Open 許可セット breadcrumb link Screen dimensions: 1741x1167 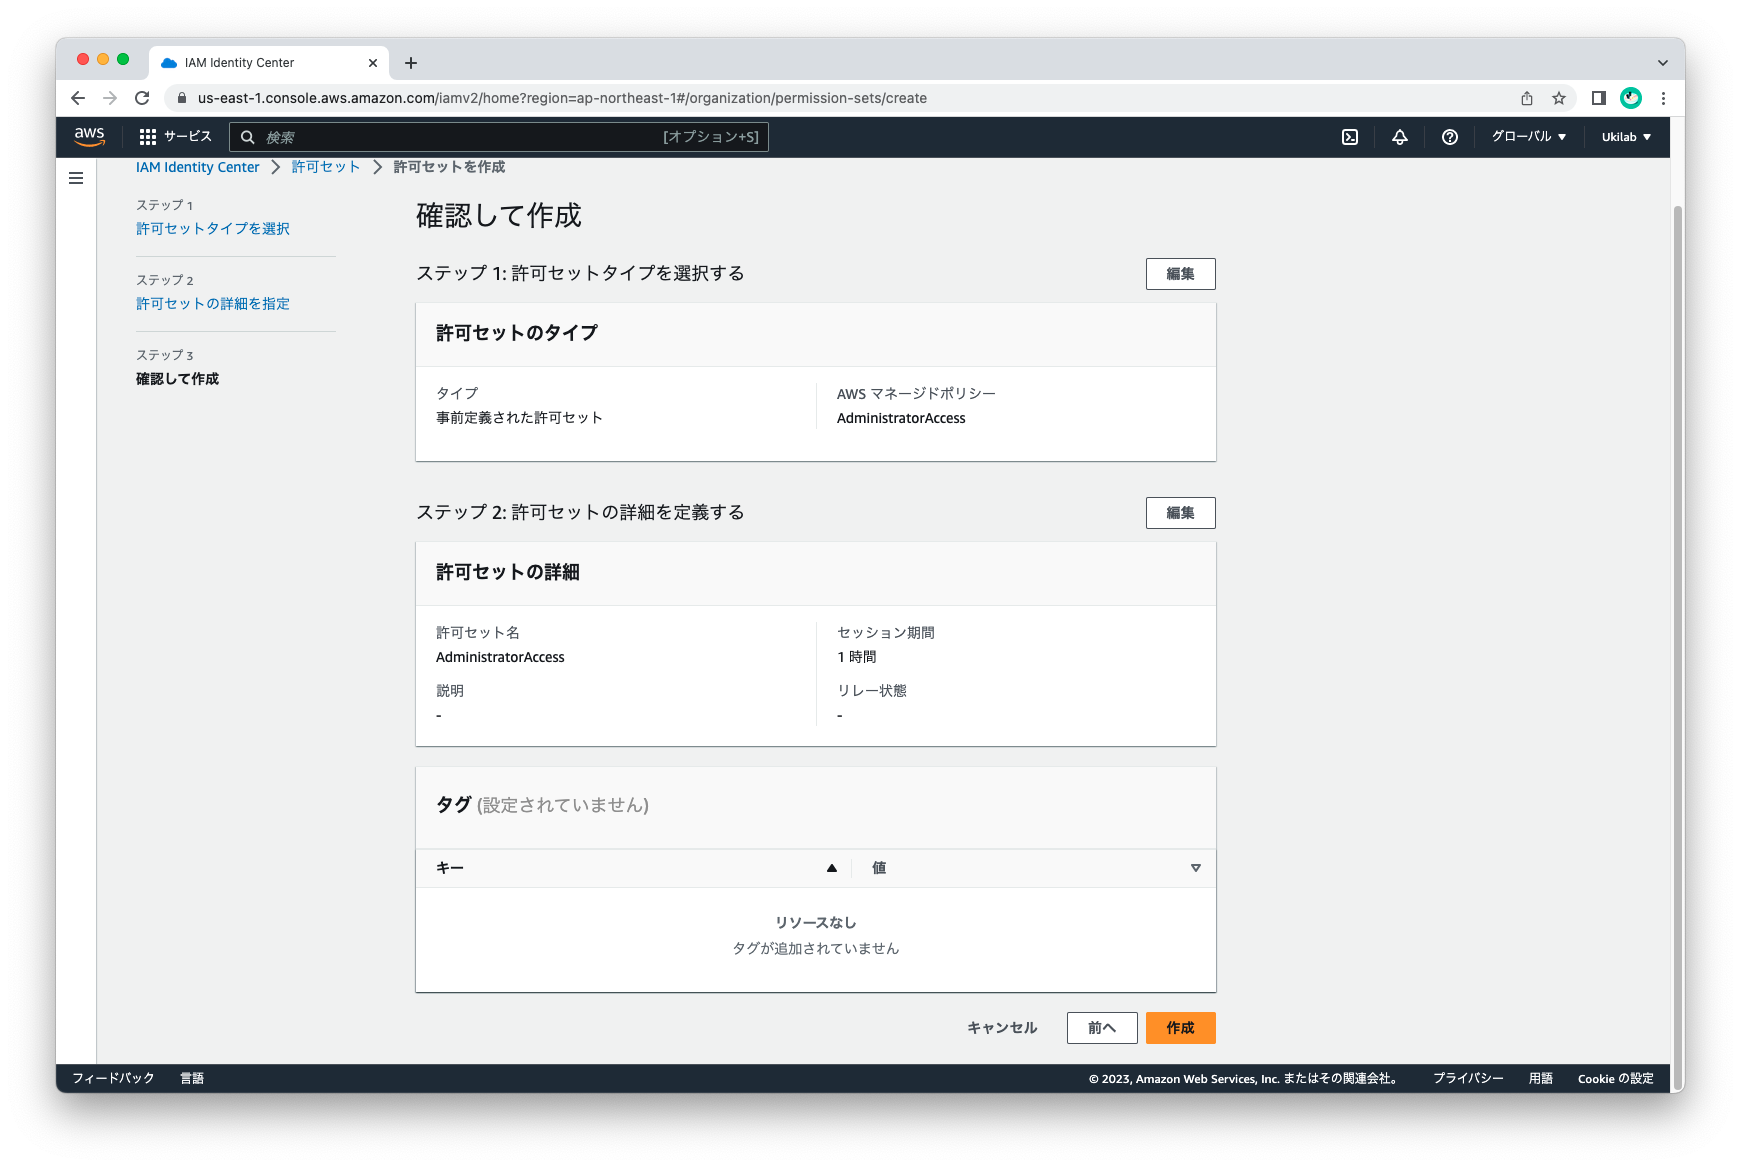tap(325, 167)
